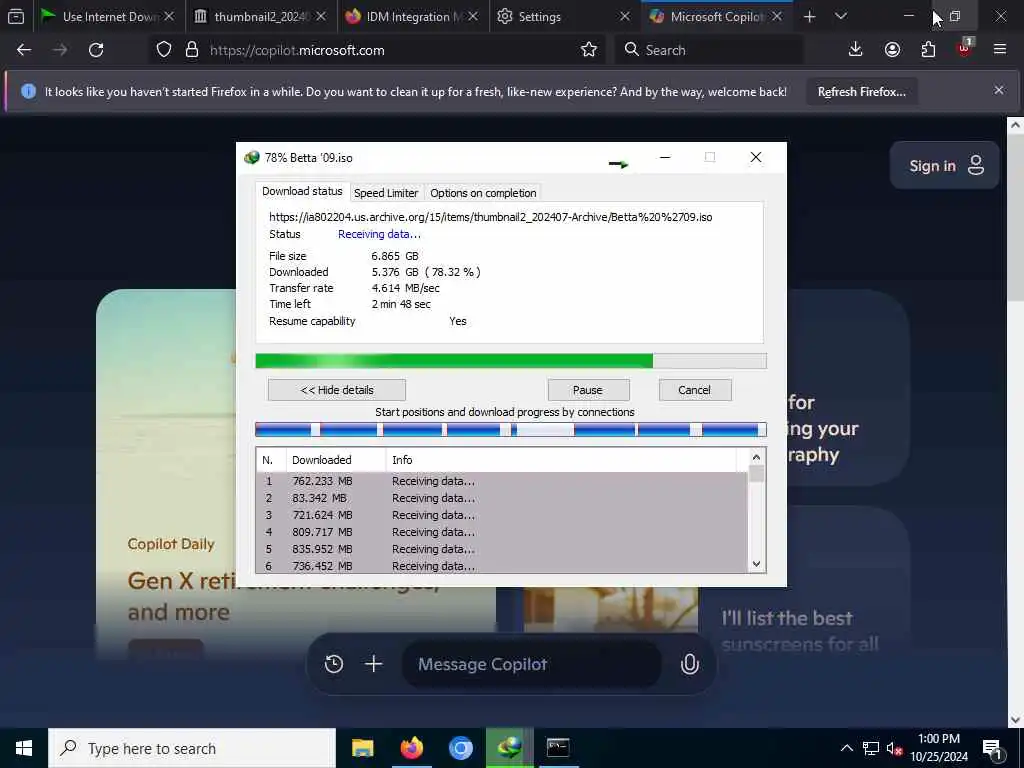
Task: Click the archive.org download URL text
Action: (x=490, y=217)
